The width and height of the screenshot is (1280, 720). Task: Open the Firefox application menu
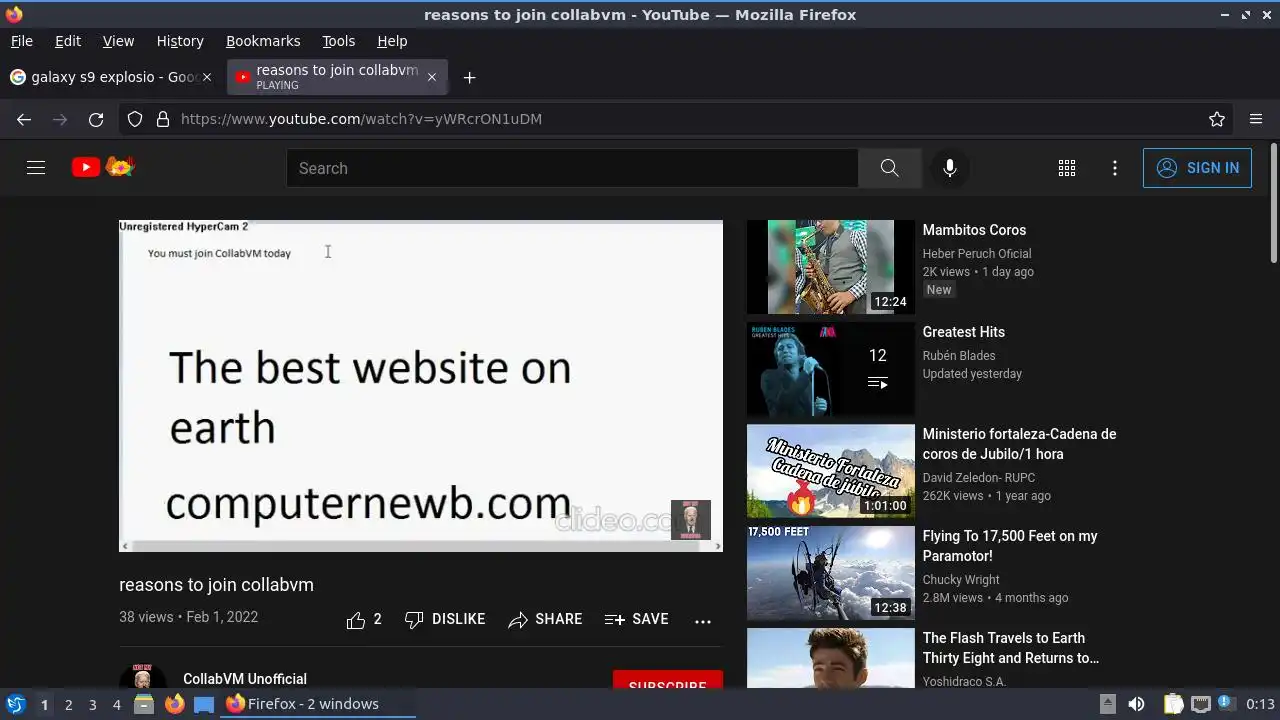tap(1256, 119)
